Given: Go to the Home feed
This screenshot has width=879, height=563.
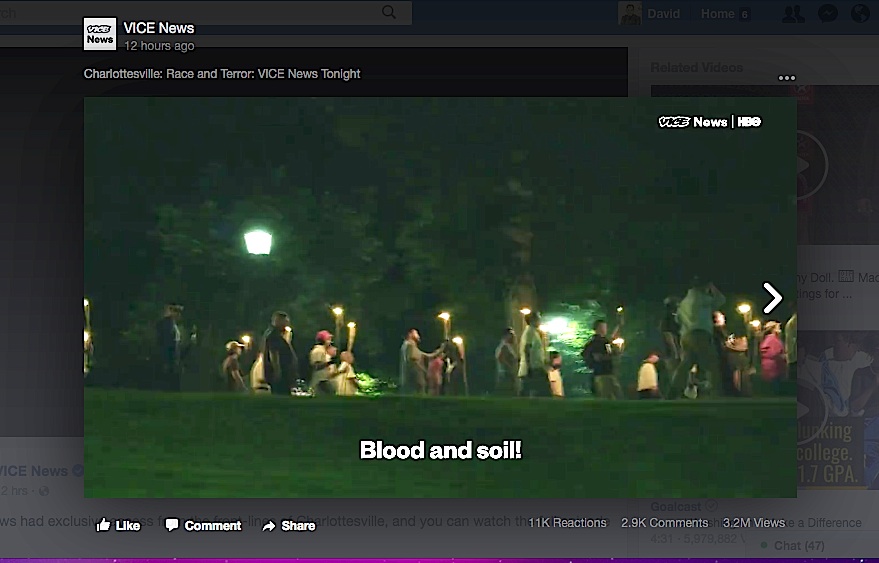Looking at the screenshot, I should point(717,13).
